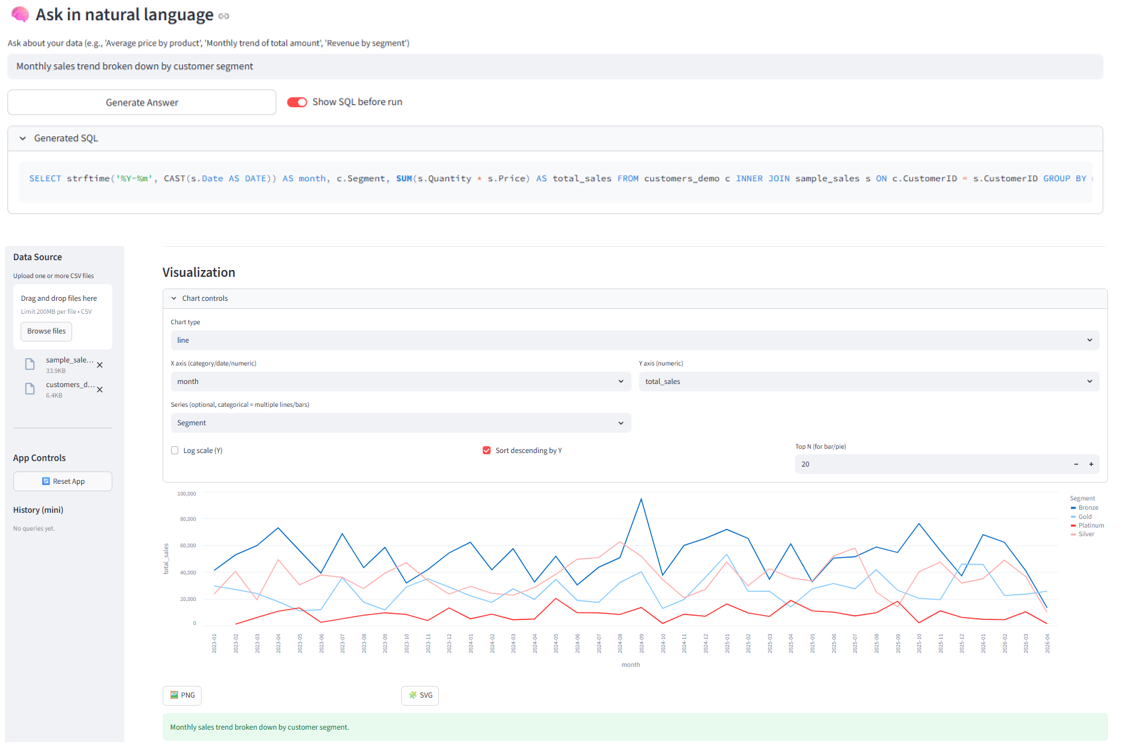Toggle Show SQL before run switch

tap(297, 102)
